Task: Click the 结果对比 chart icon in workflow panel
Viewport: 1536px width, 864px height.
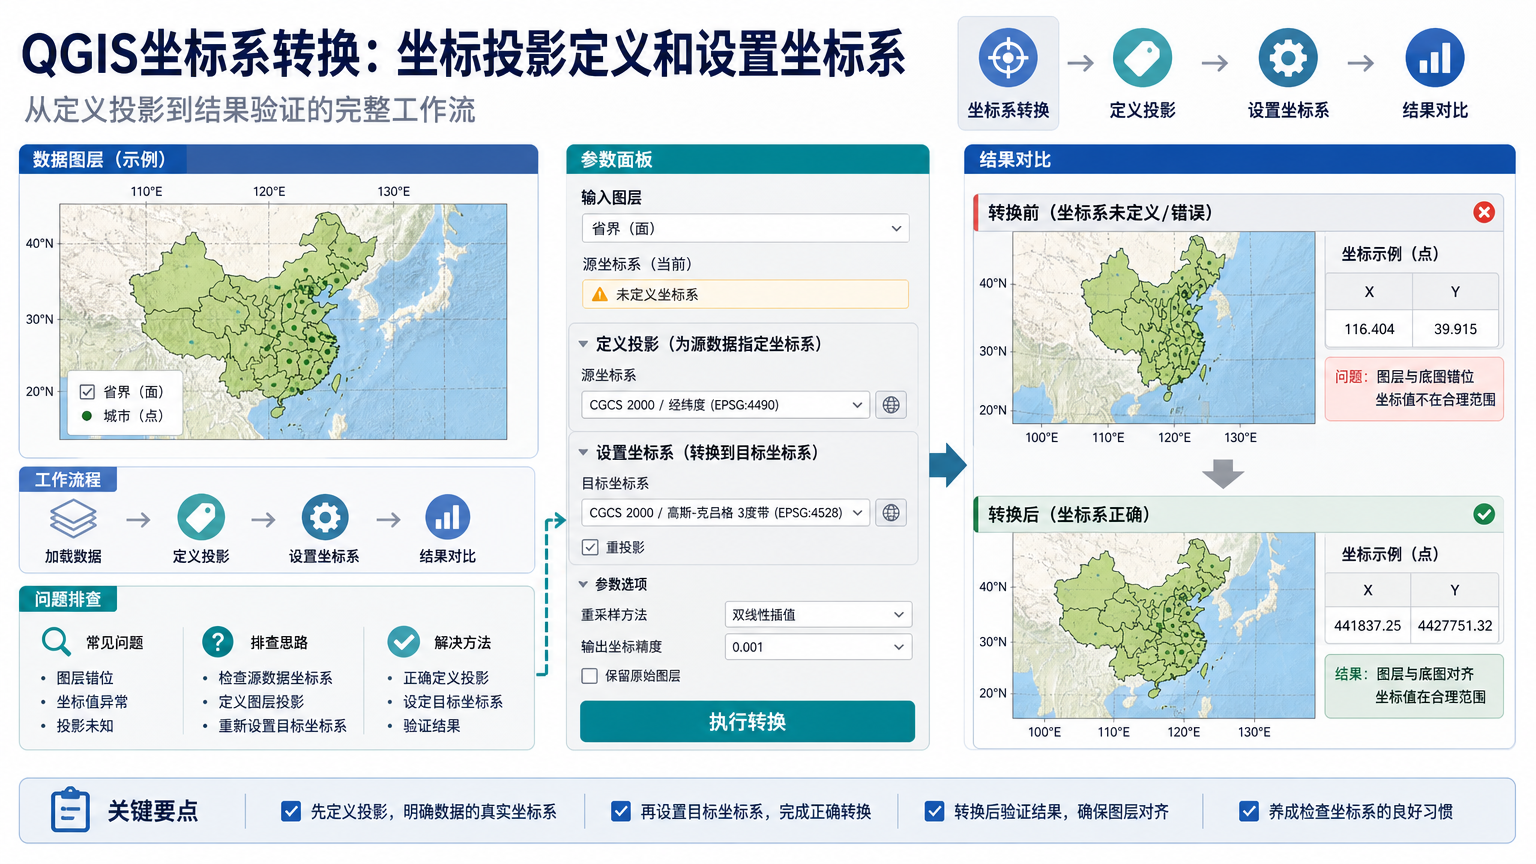Action: [448, 518]
